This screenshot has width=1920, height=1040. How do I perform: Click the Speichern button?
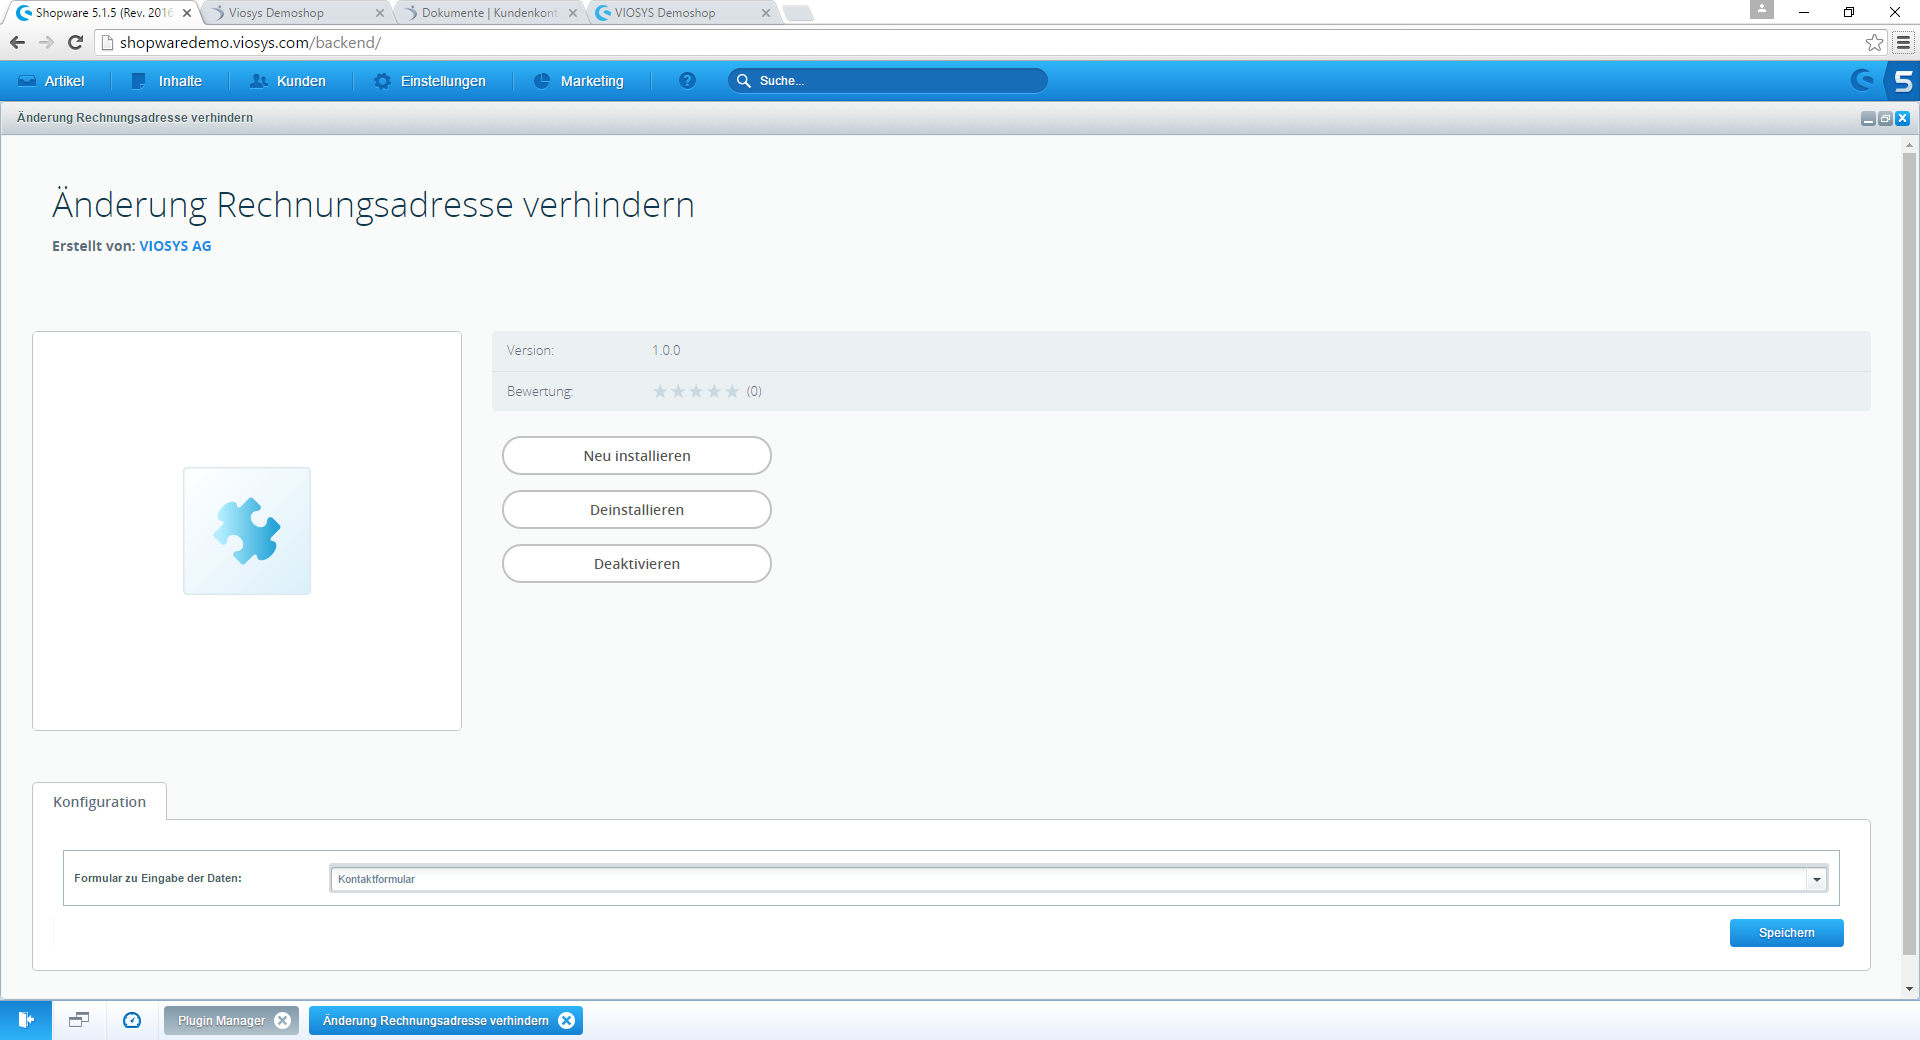(x=1787, y=933)
